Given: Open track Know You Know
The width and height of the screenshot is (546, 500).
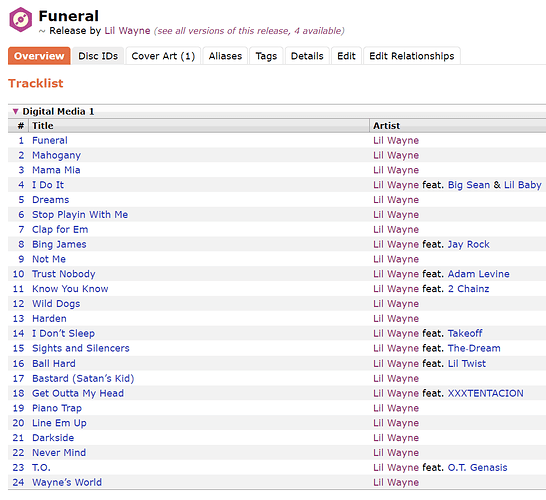Looking at the screenshot, I should coord(70,289).
